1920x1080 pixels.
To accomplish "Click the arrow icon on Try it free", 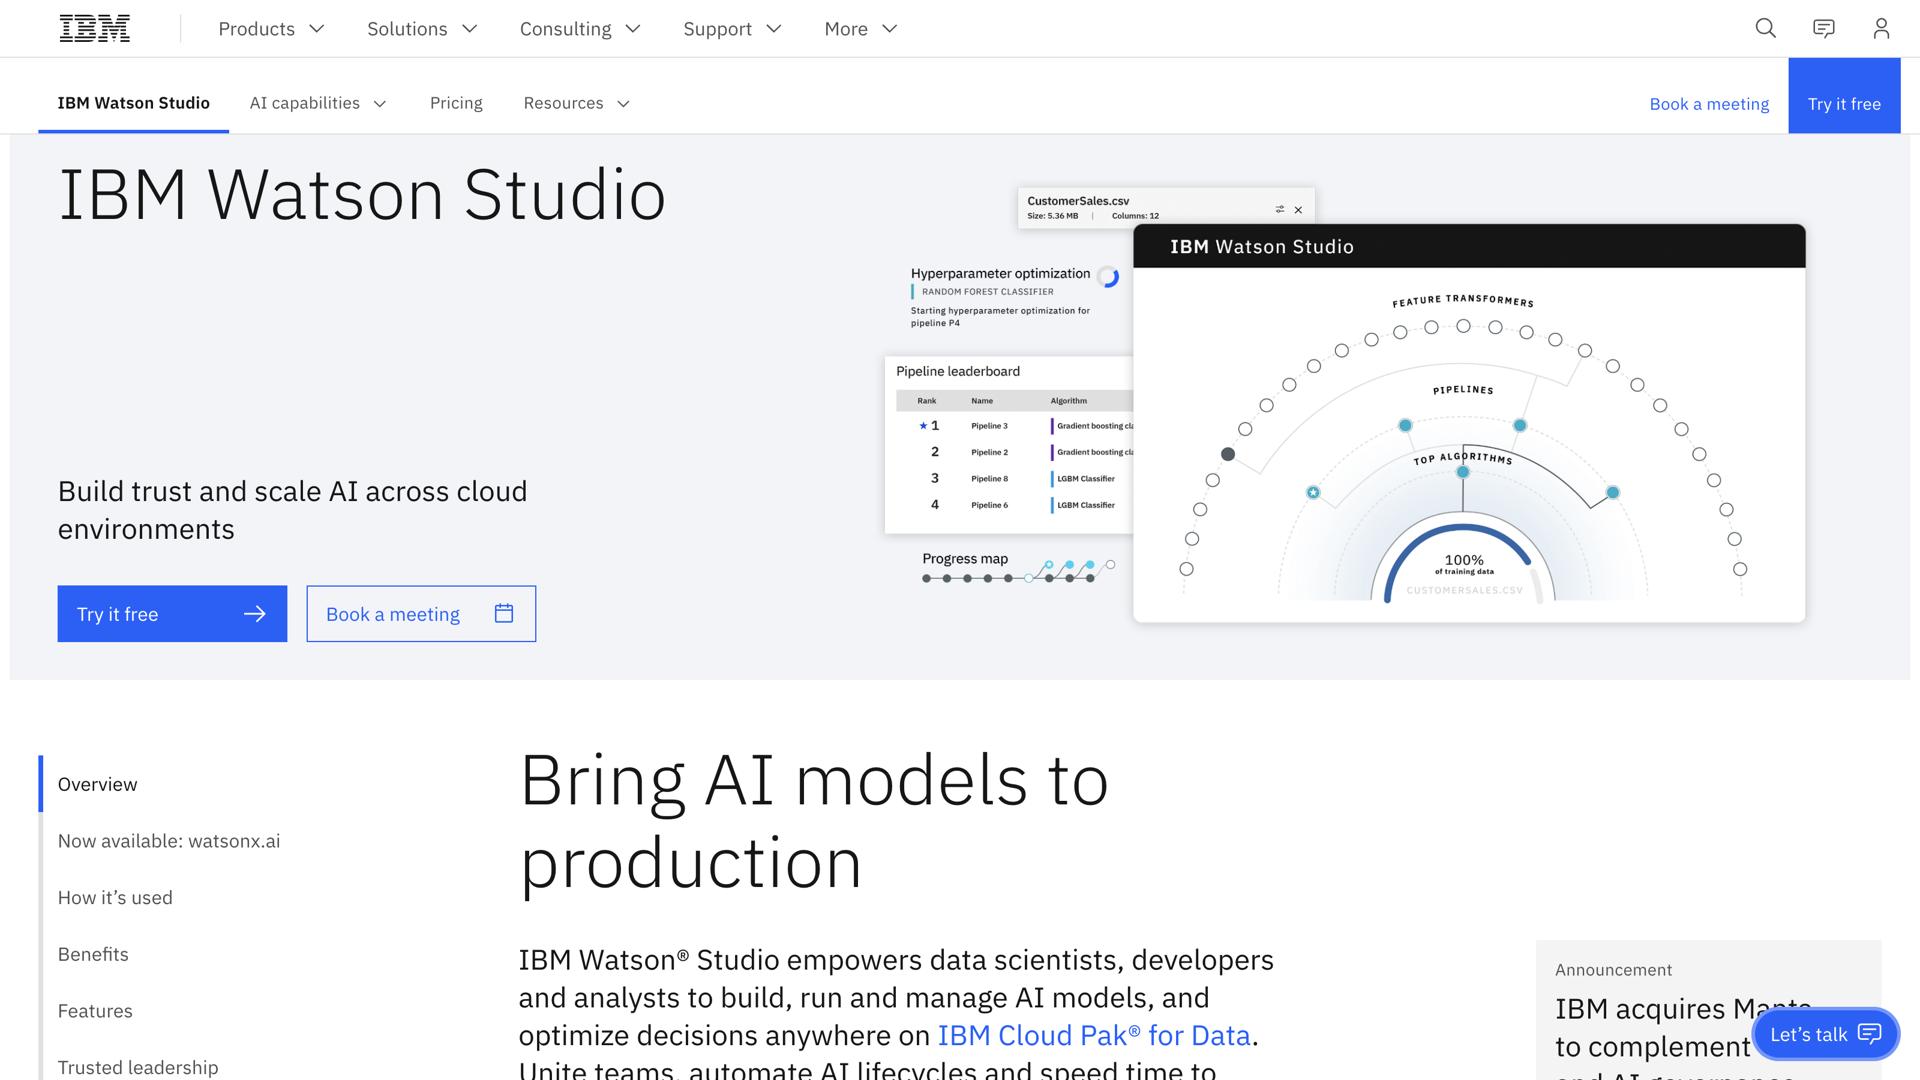I will tap(257, 613).
